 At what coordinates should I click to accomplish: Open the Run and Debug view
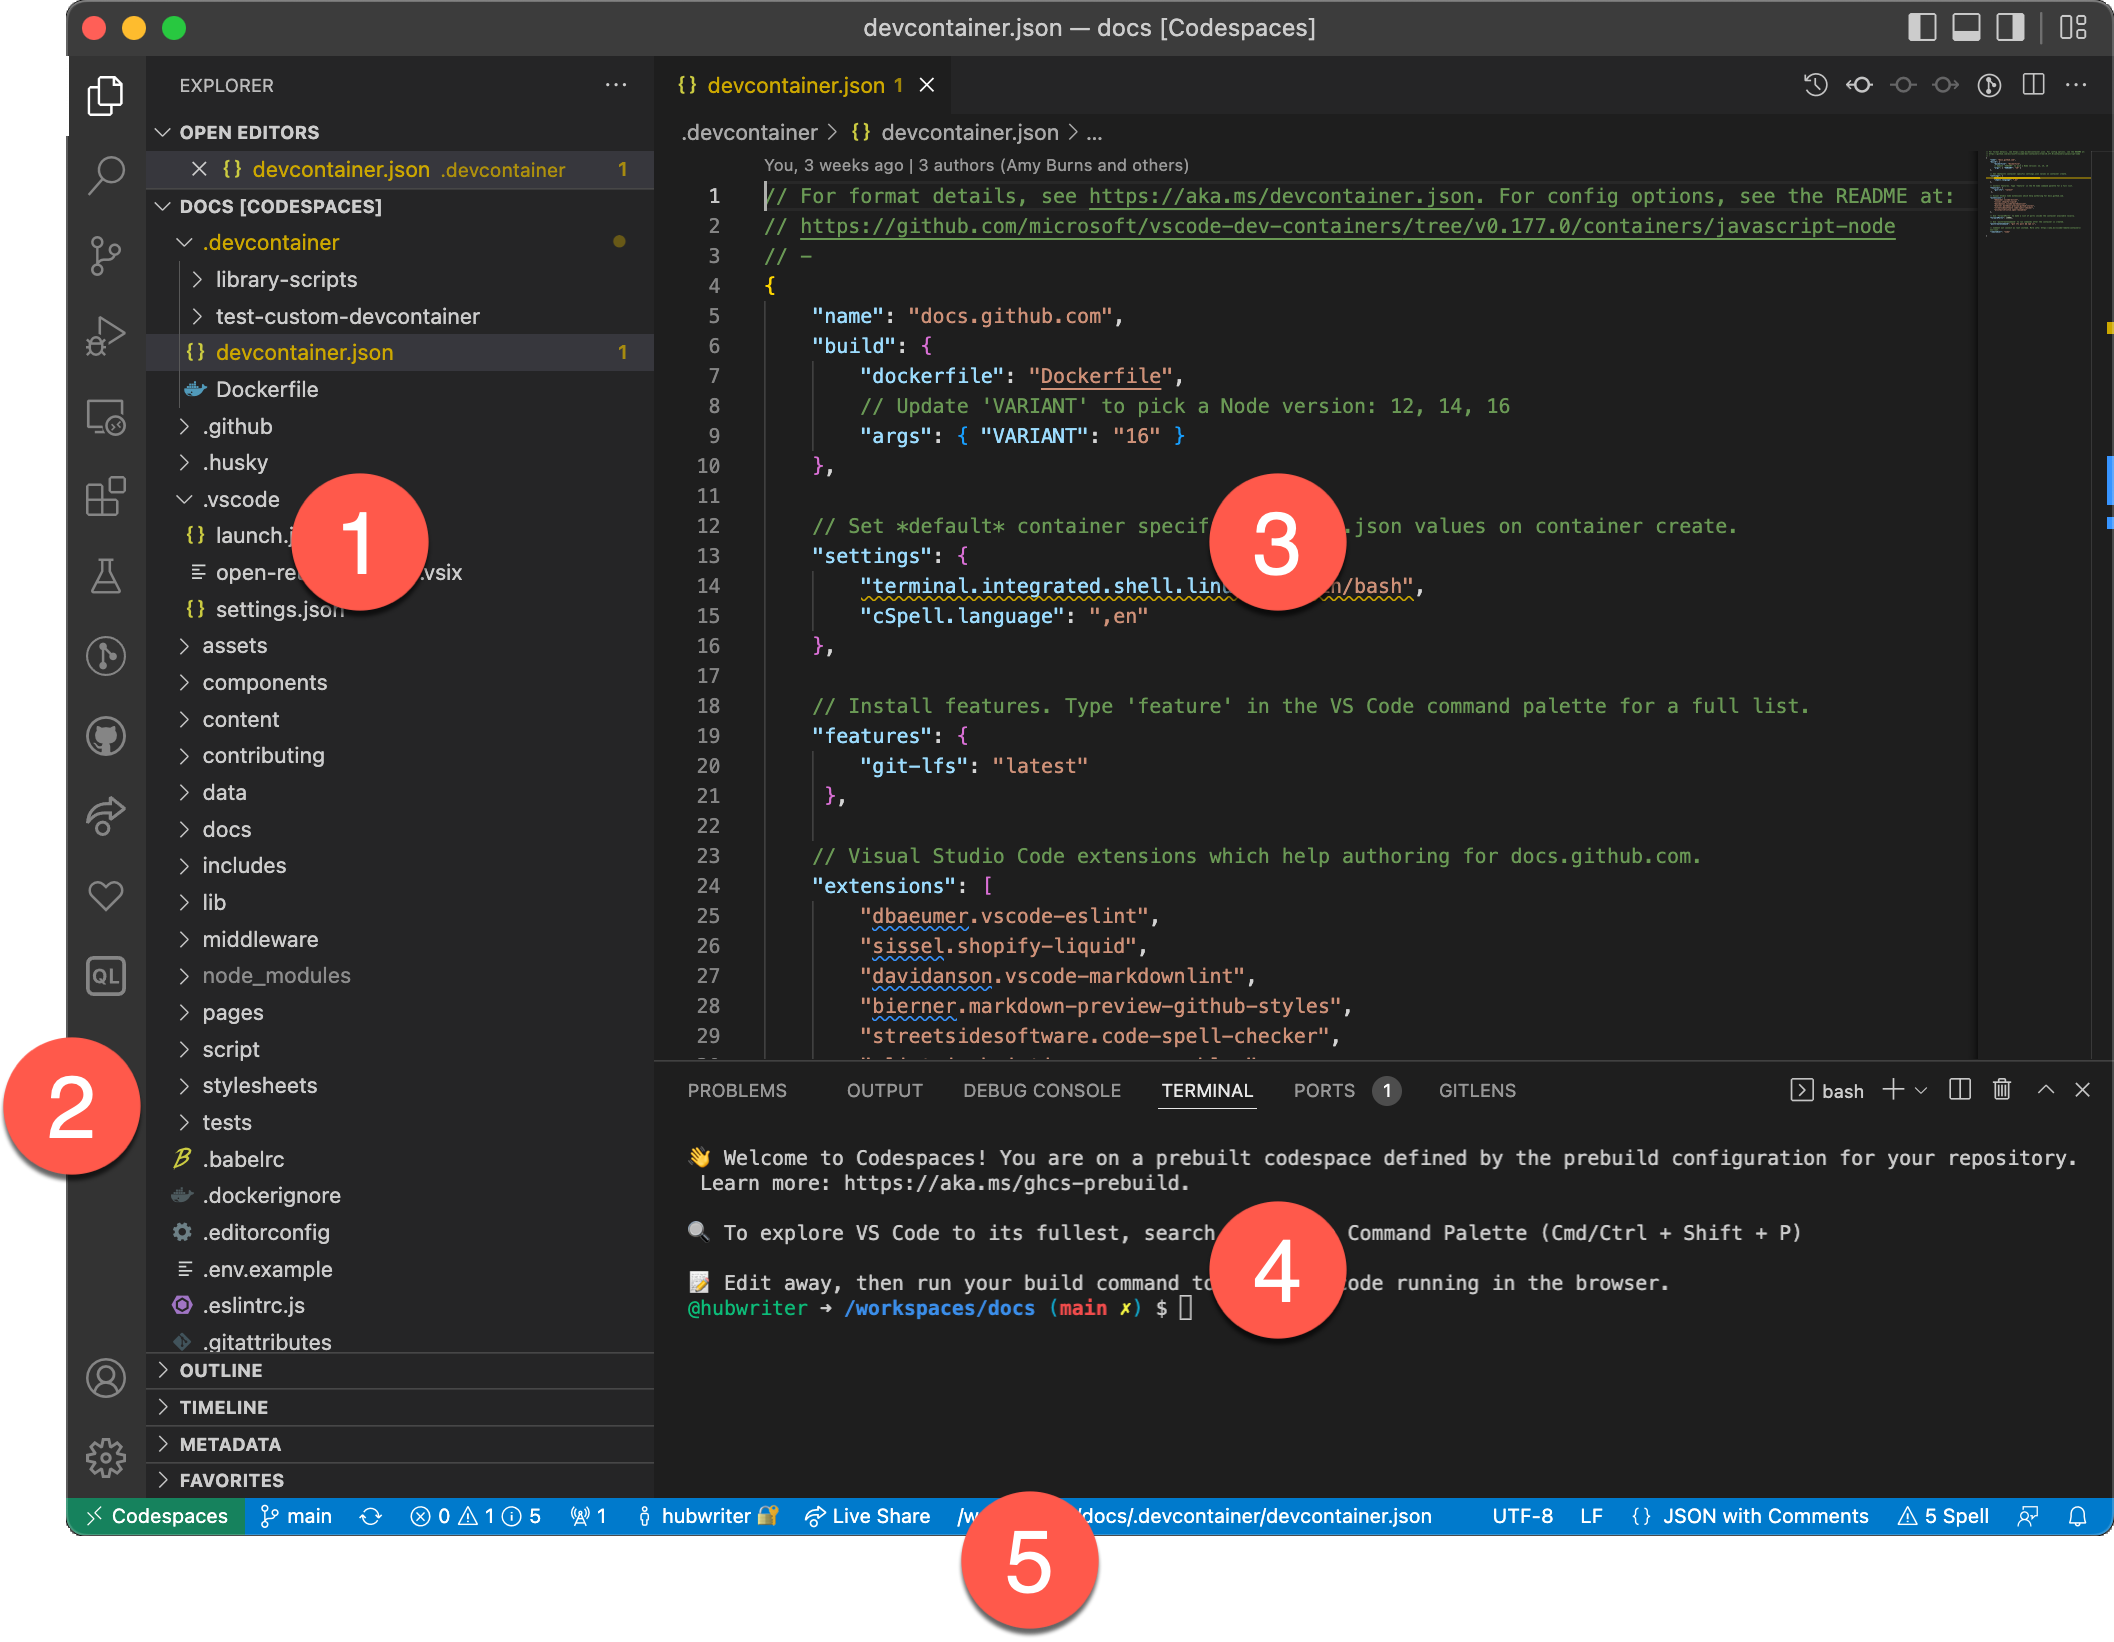tap(105, 335)
